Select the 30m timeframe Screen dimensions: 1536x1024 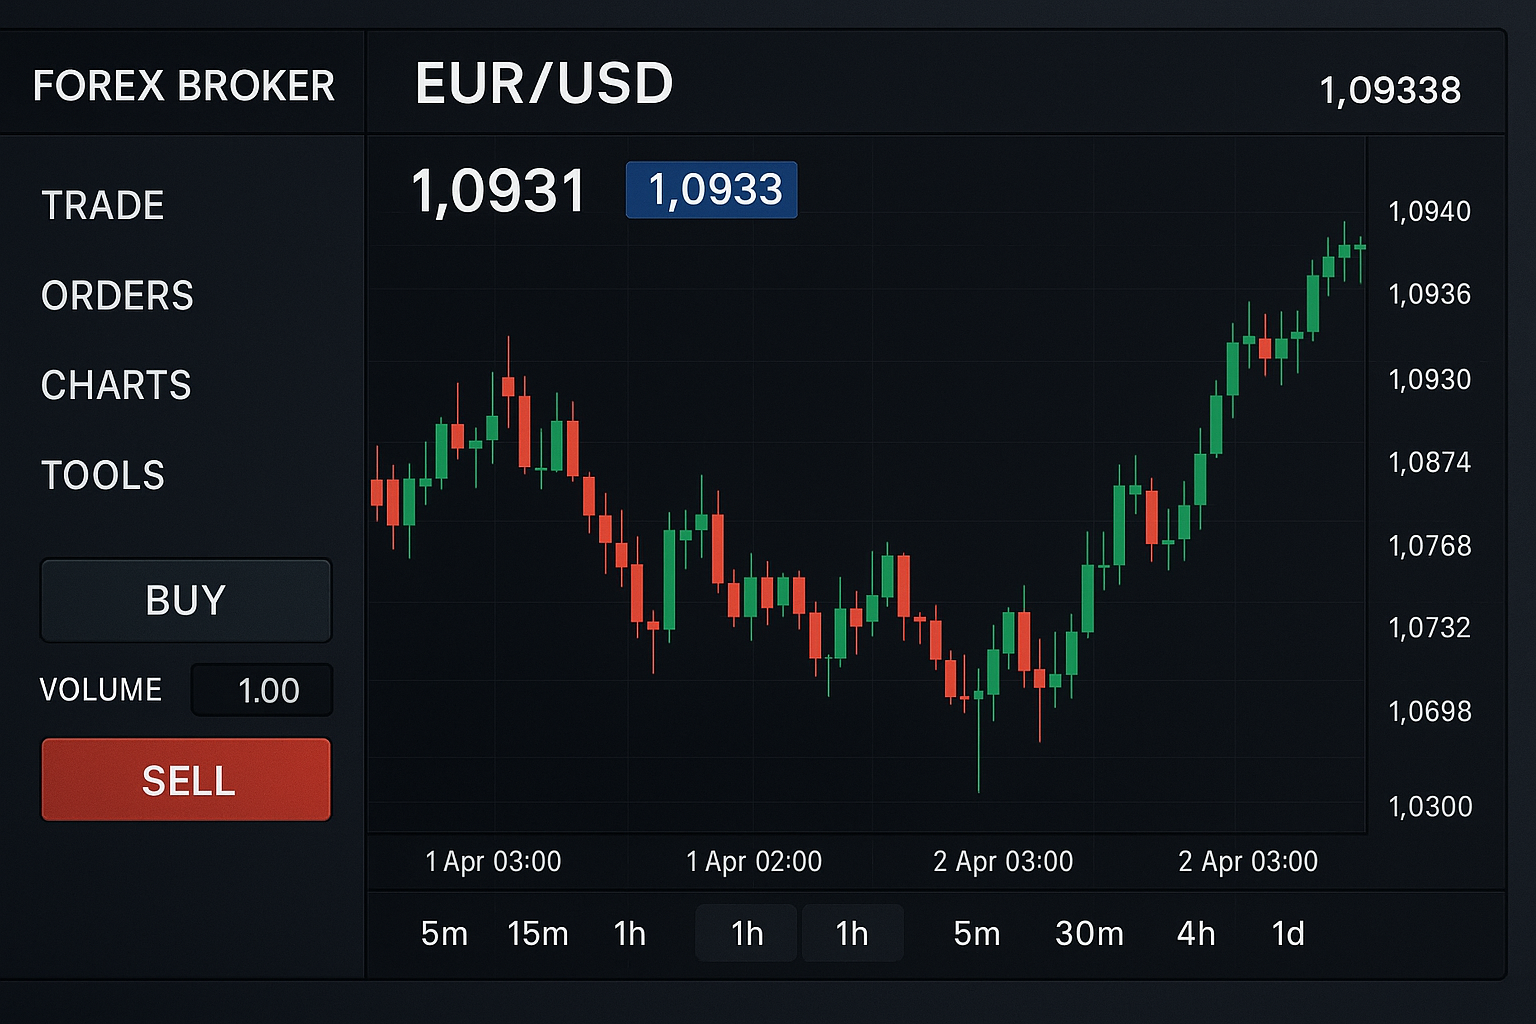pos(1089,934)
